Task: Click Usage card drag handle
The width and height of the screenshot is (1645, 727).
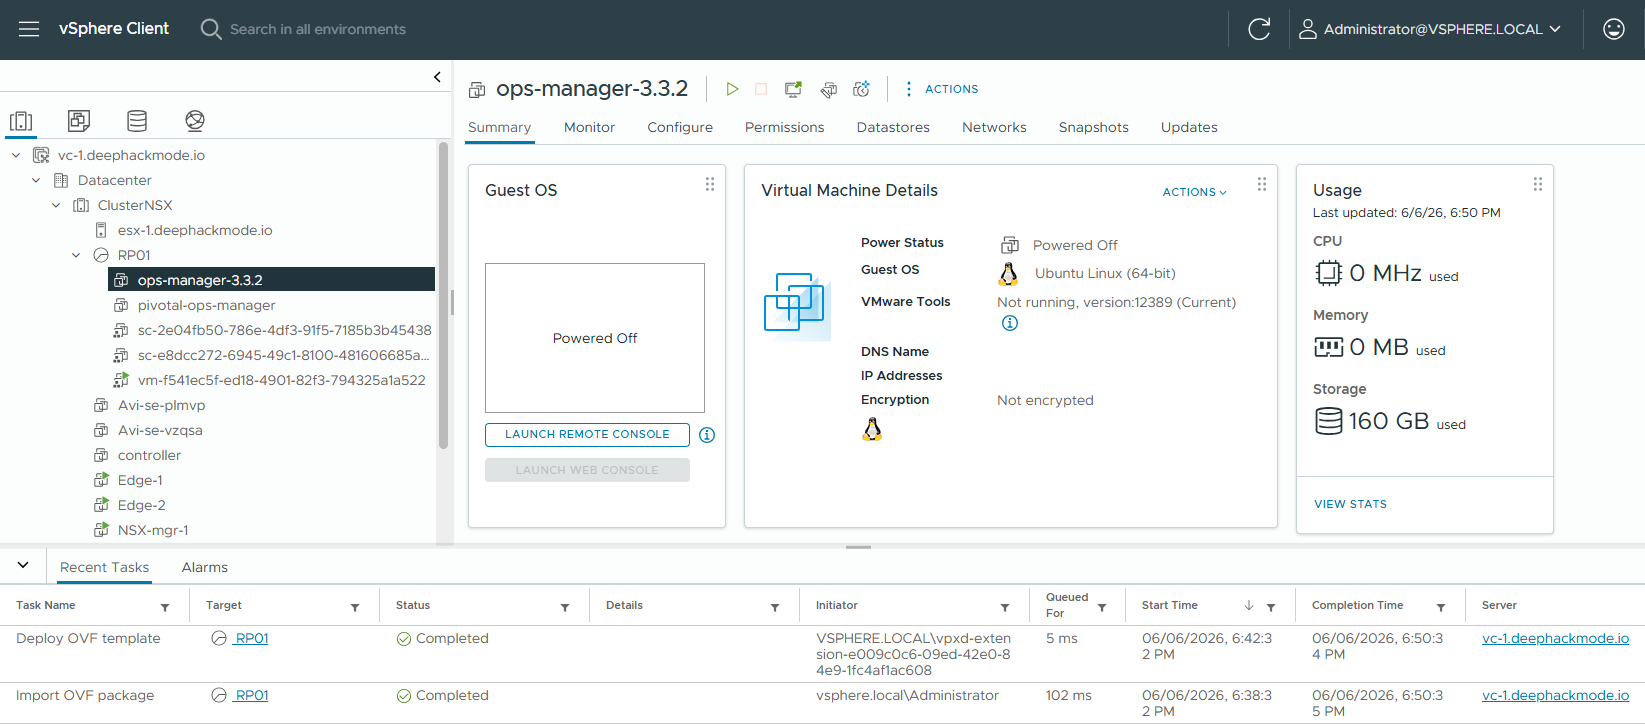Action: 1538,184
